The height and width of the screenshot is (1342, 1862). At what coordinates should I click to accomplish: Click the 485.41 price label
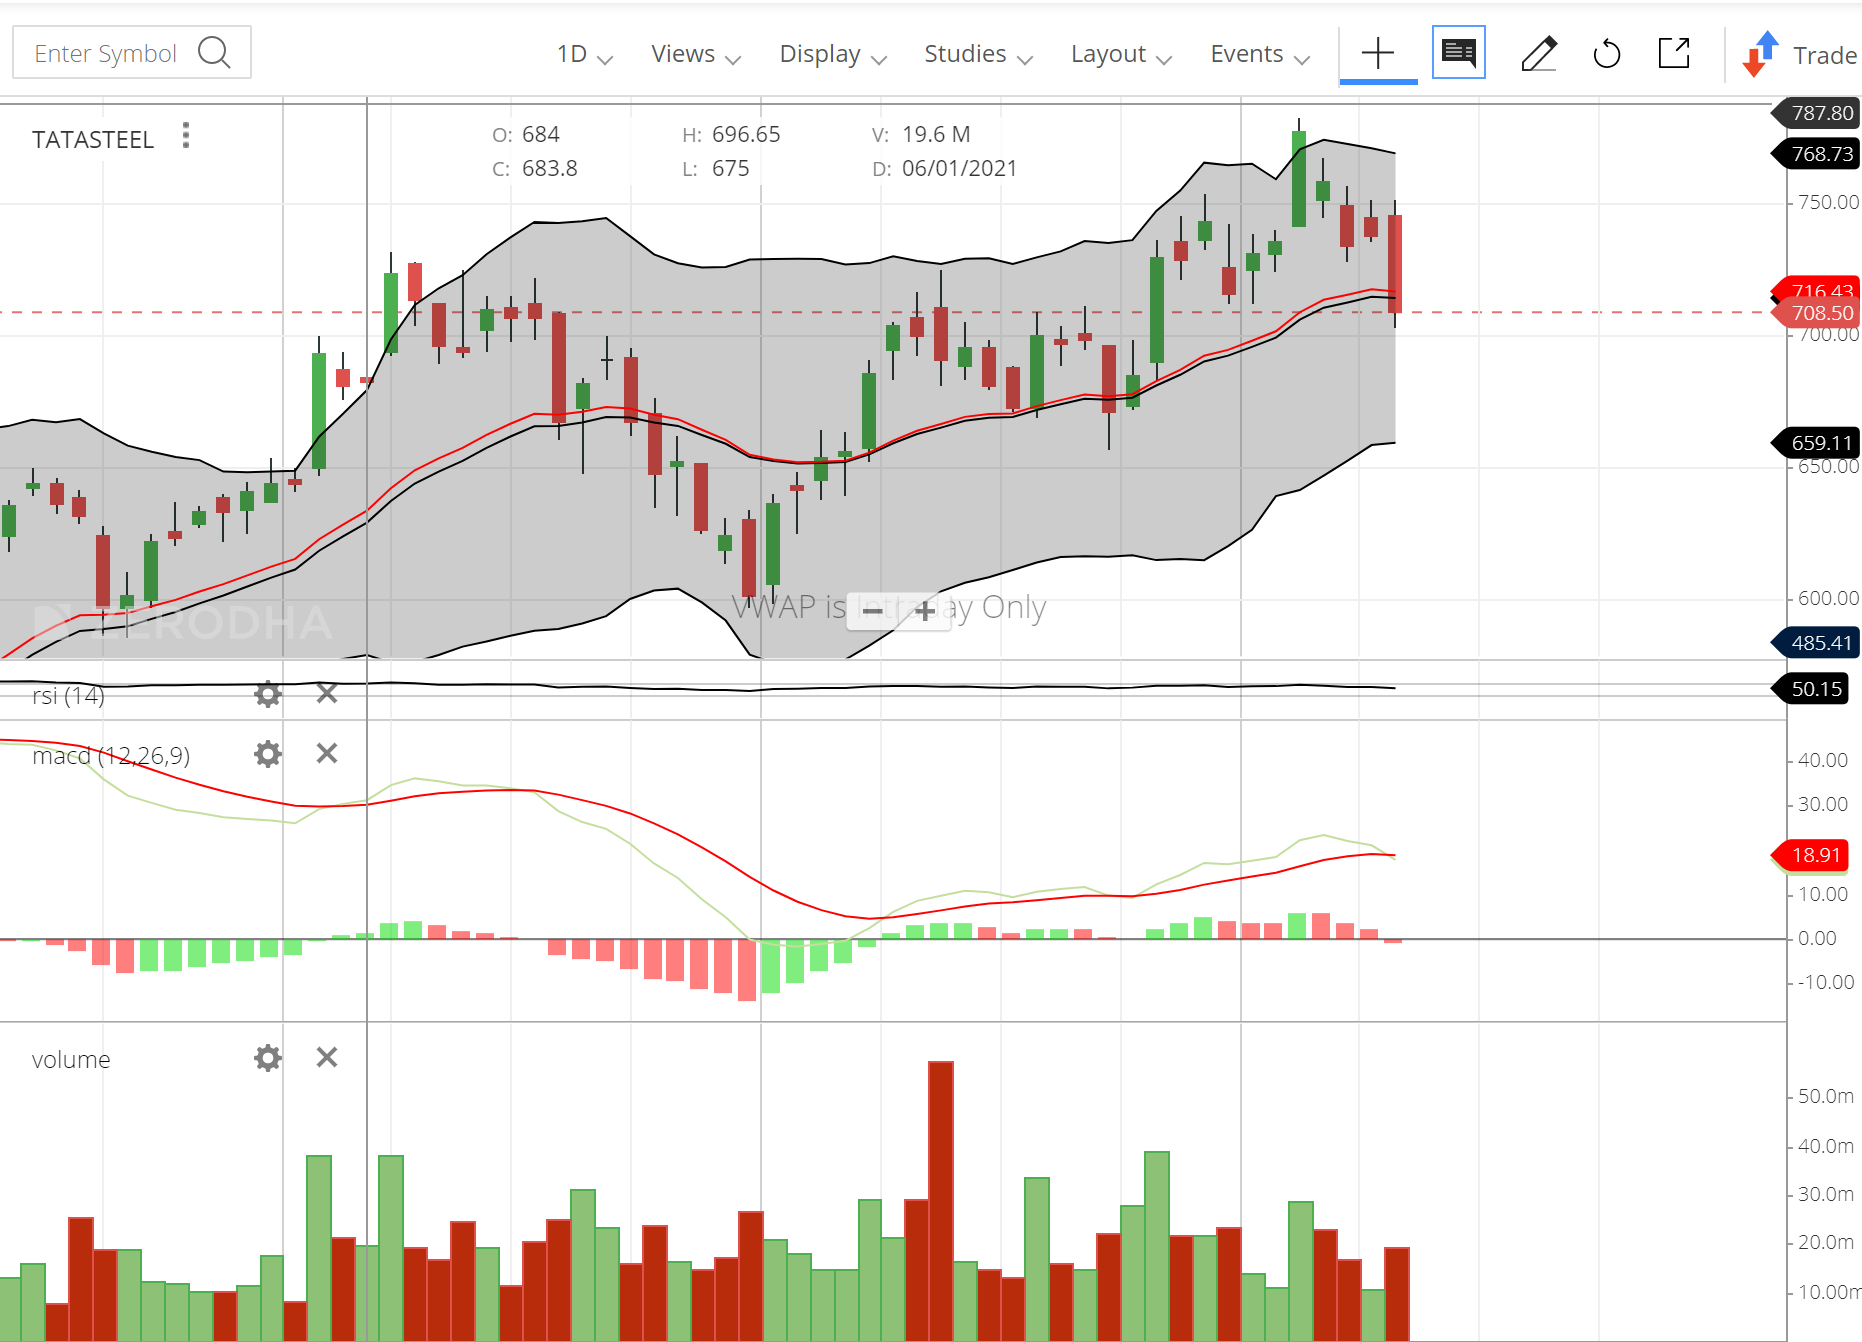[x=1816, y=643]
